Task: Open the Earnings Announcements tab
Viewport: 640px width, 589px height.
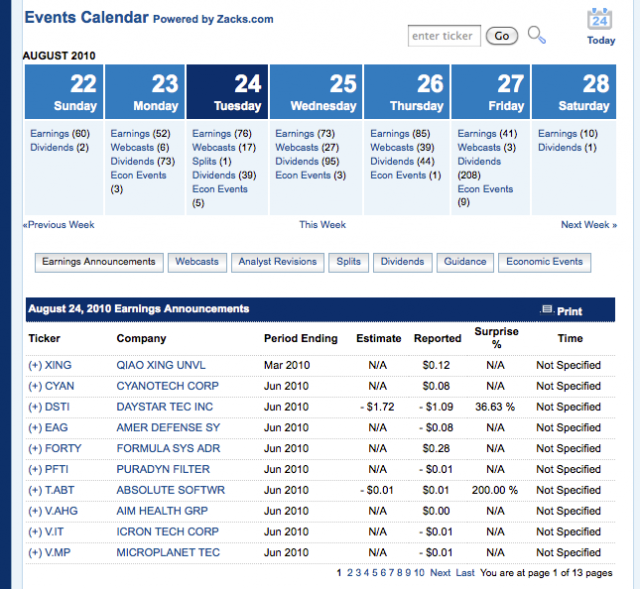Action: click(x=99, y=262)
